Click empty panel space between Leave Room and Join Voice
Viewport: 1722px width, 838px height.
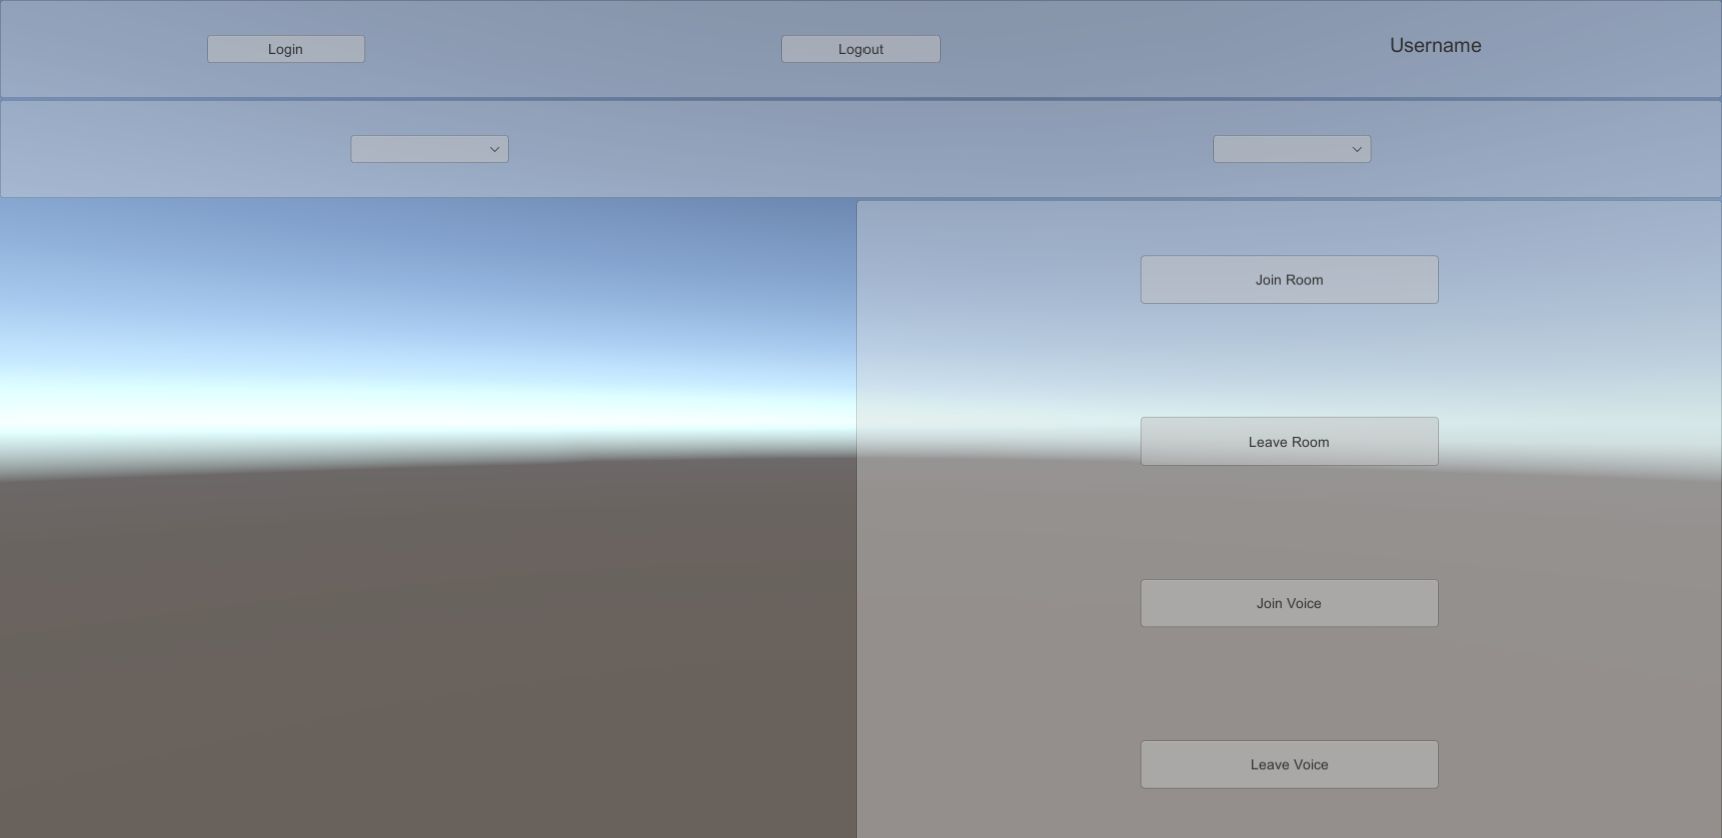coord(1289,522)
